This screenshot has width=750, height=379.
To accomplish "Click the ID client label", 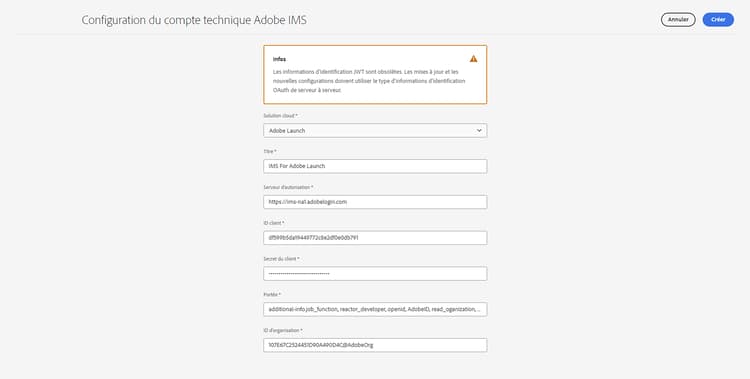I will click(274, 223).
